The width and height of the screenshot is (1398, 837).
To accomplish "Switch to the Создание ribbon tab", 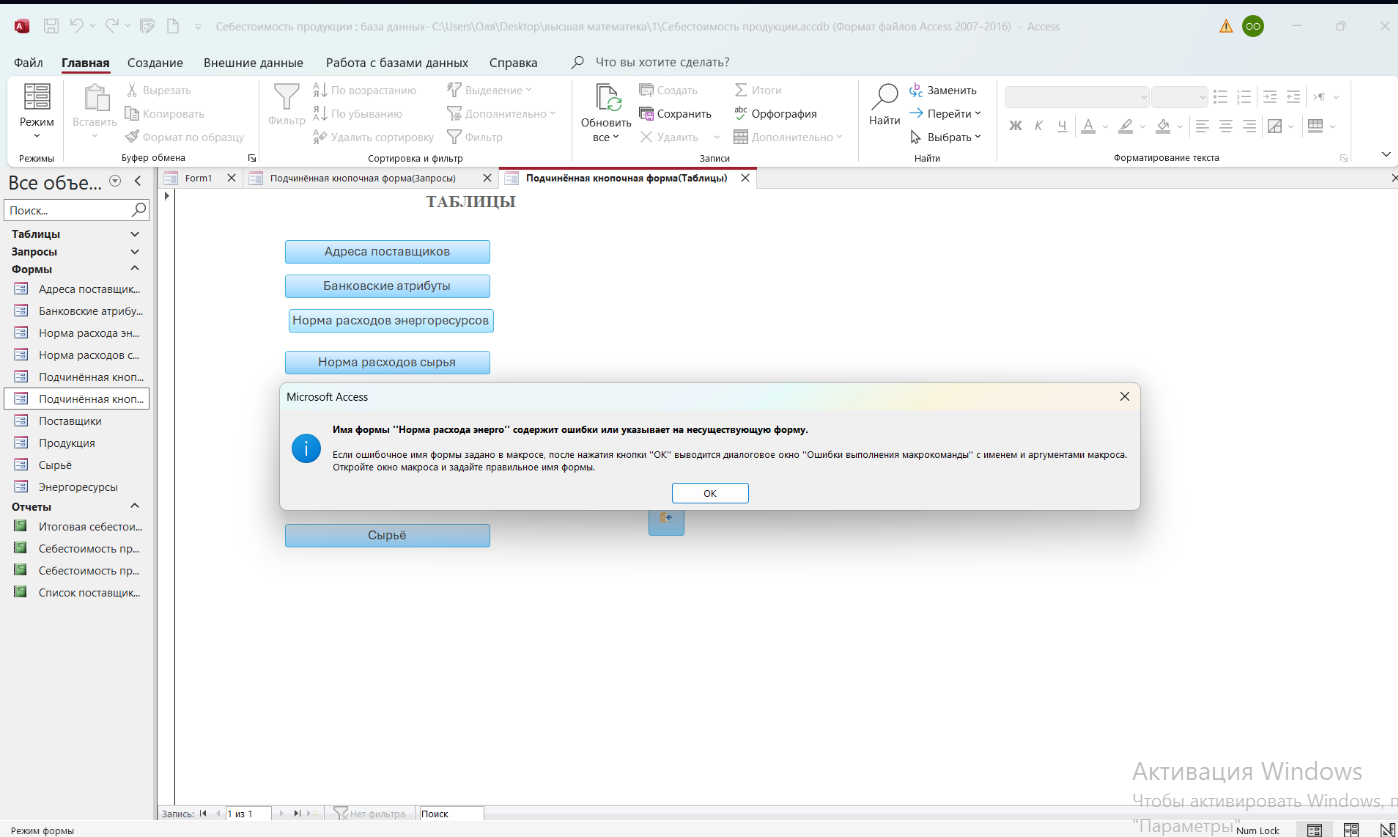I will pyautogui.click(x=155, y=62).
